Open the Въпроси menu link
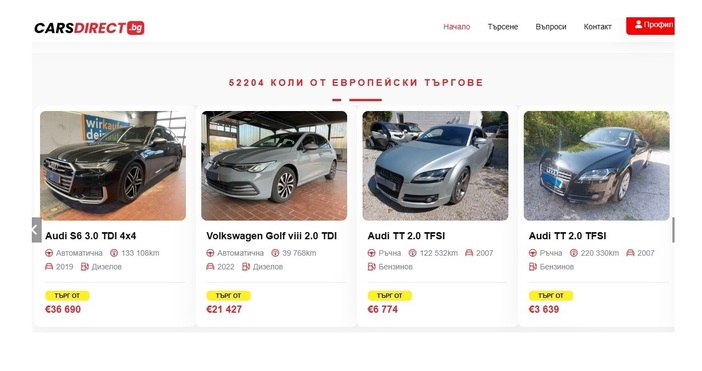This screenshot has height=371, width=702. pyautogui.click(x=551, y=27)
